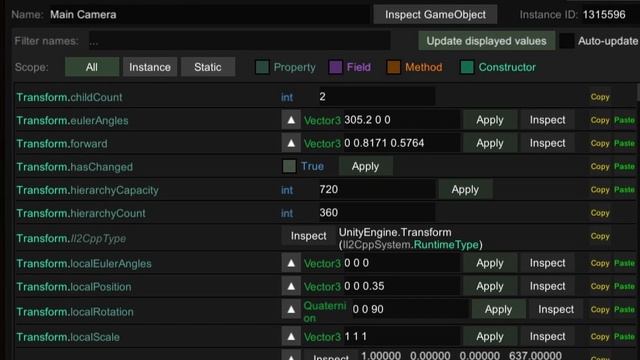Viewport: 640px width, 360px height.
Task: Inspect the Transform.localRotation value
Action: 556,309
